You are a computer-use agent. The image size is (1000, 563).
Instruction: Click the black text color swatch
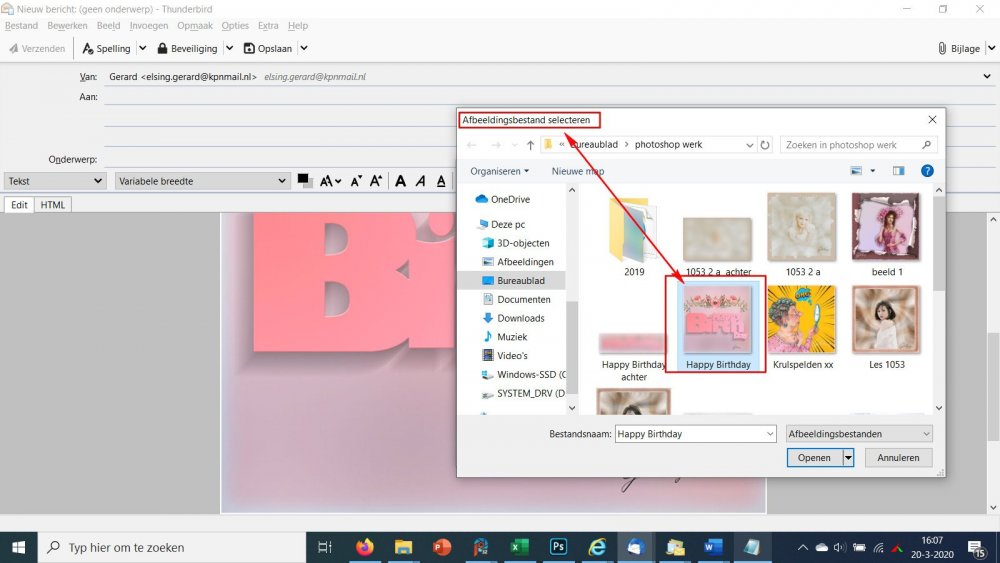coord(304,180)
